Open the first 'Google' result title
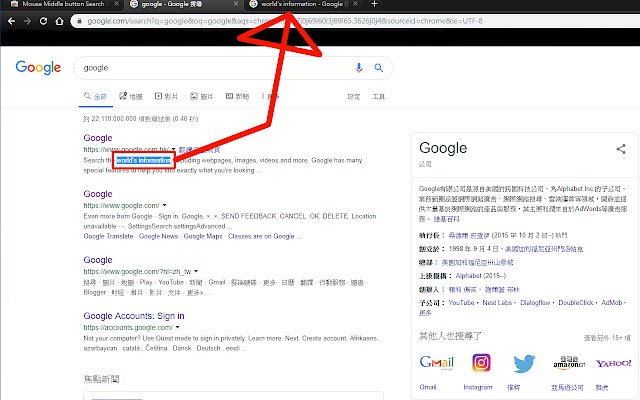 [x=98, y=138]
